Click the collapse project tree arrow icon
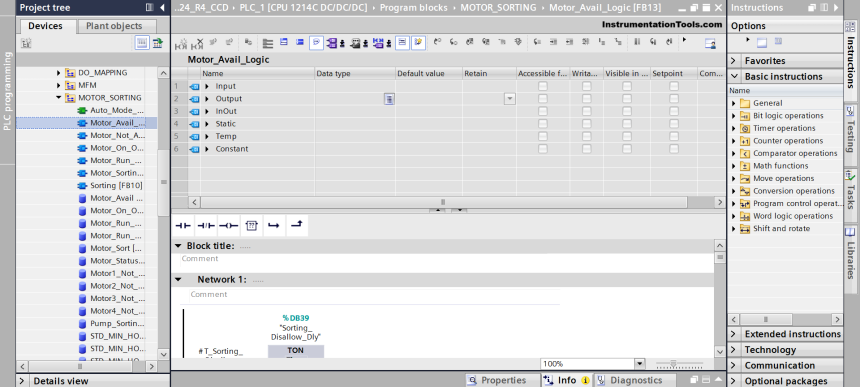This screenshot has width=860, height=387. click(x=162, y=8)
